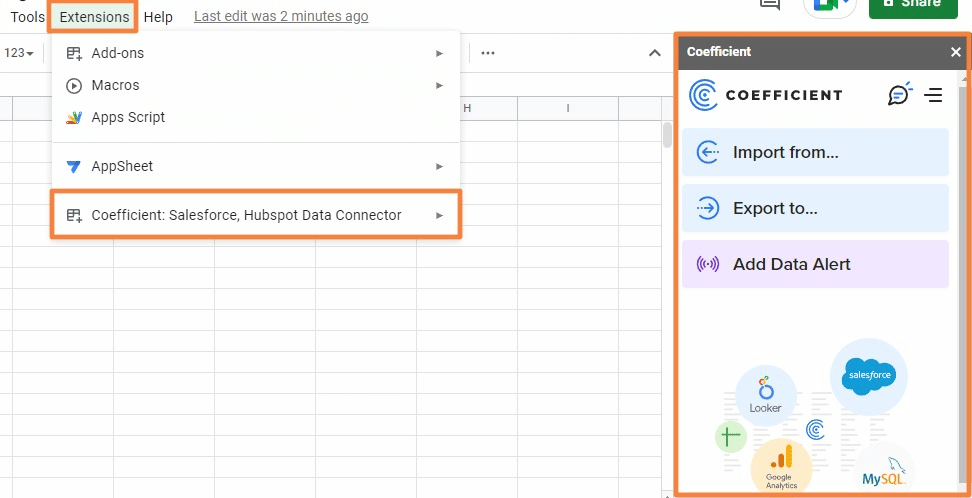Viewport: 972px width, 498px height.
Task: Expand Add-ons submenu arrow
Action: (x=440, y=53)
